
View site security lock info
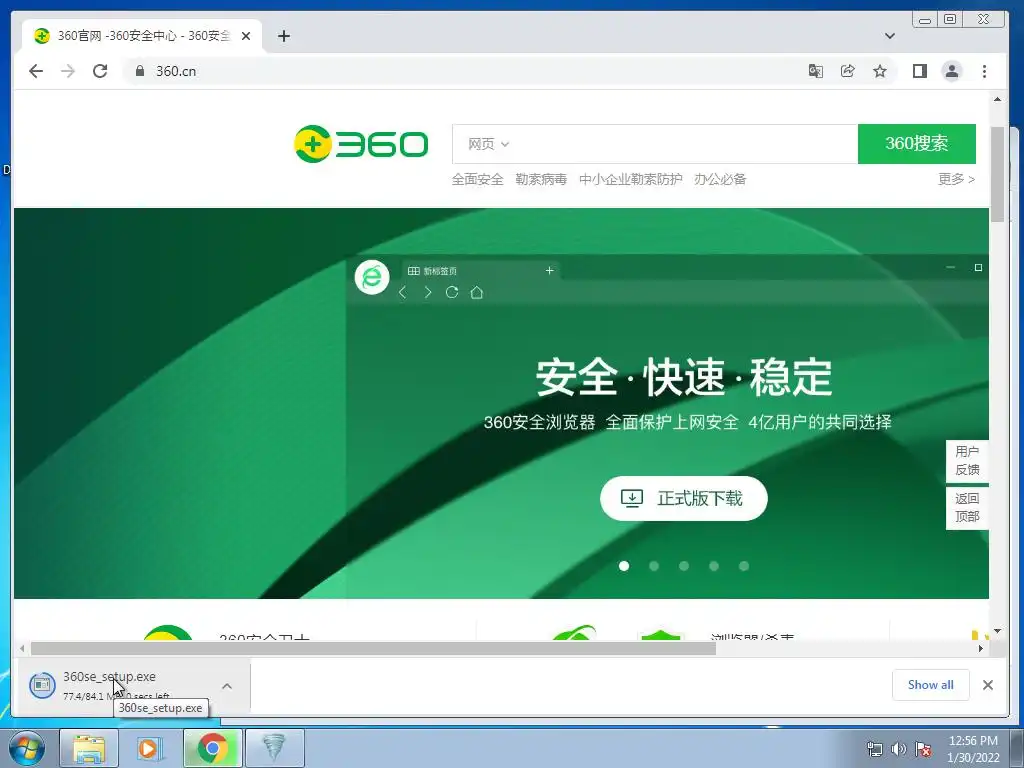tap(139, 71)
